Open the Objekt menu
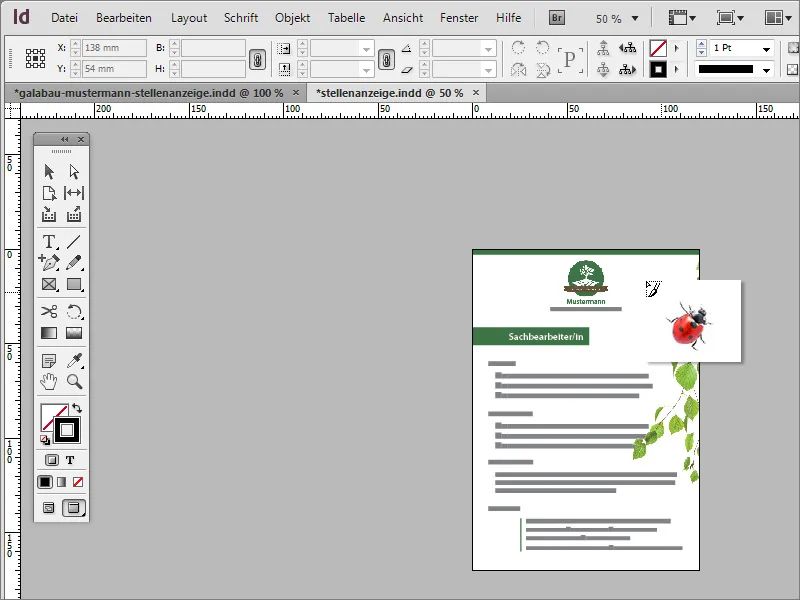 [x=292, y=18]
